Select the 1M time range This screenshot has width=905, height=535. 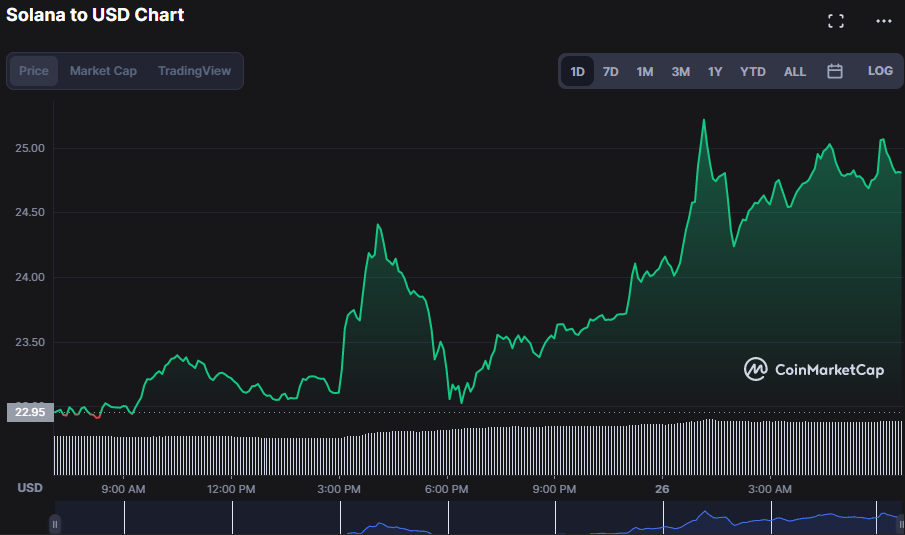click(645, 72)
